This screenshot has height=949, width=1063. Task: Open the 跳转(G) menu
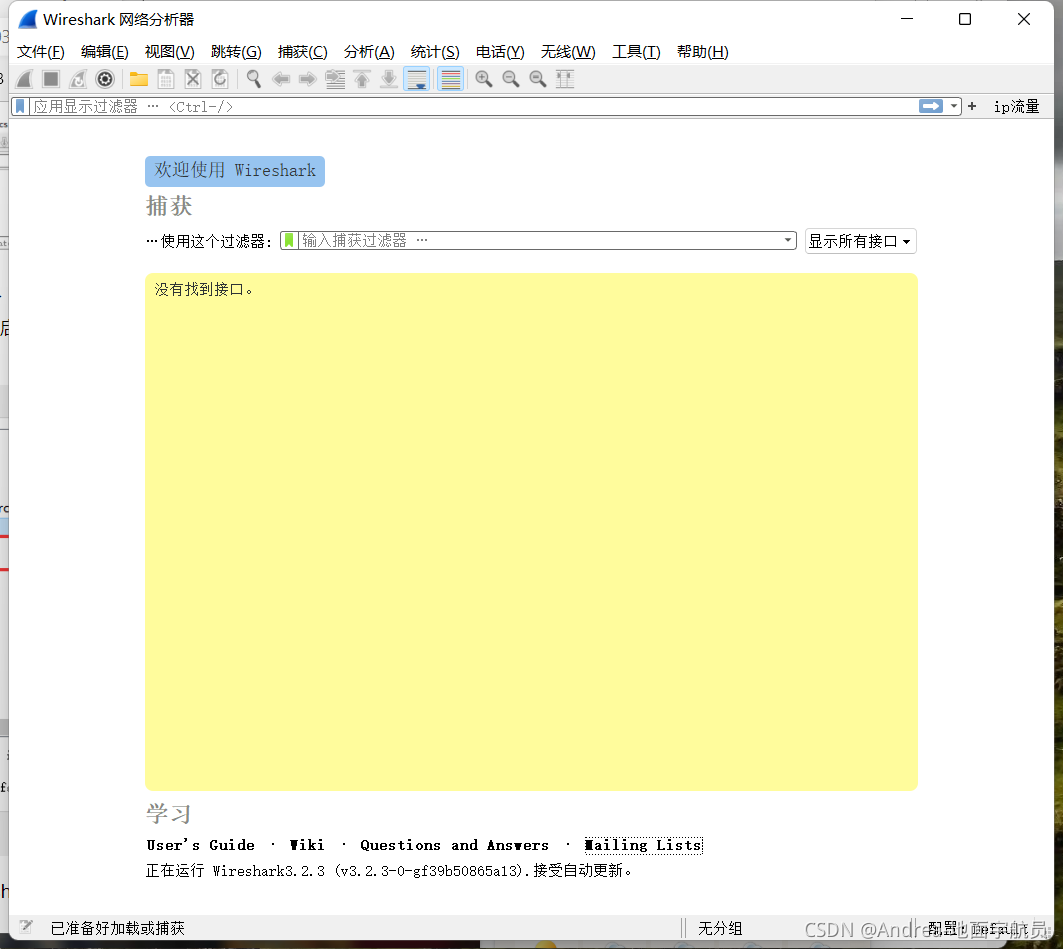(236, 52)
